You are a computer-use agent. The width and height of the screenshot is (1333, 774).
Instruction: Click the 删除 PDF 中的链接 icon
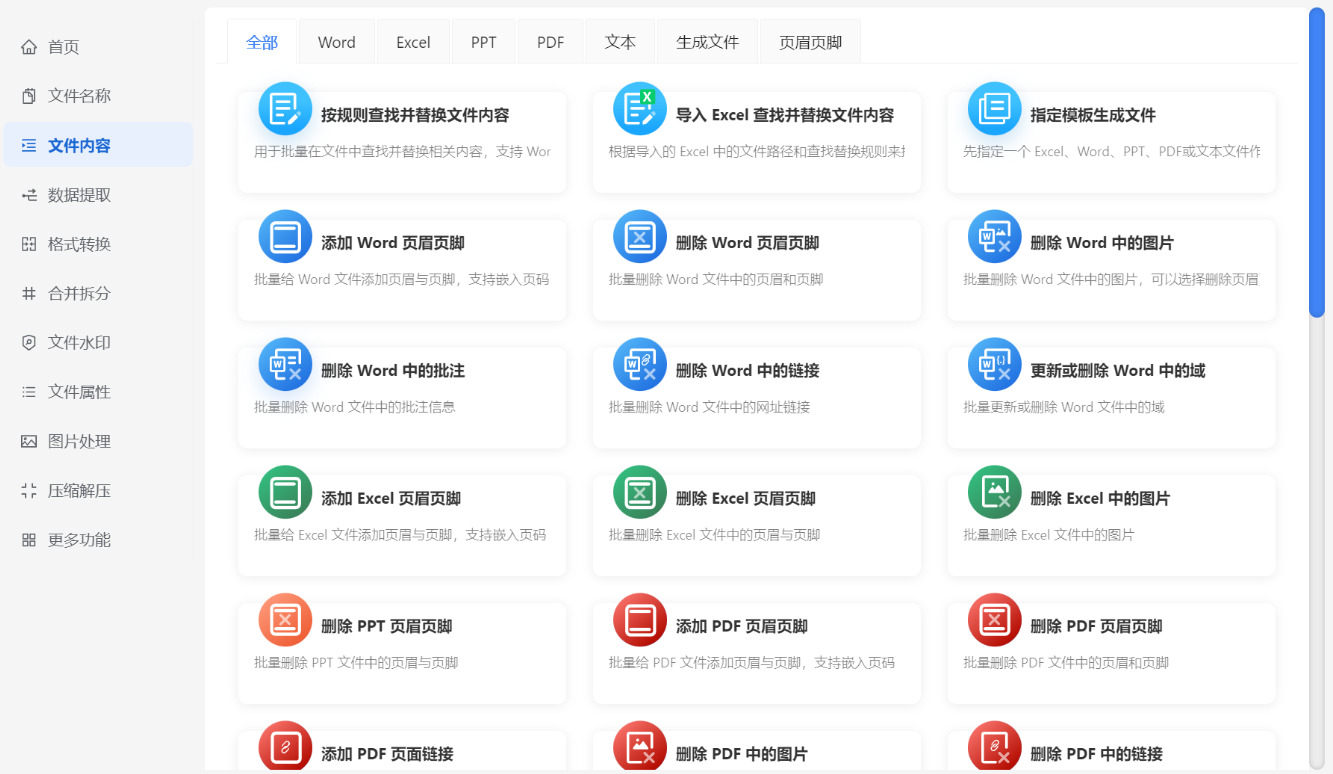click(x=995, y=747)
